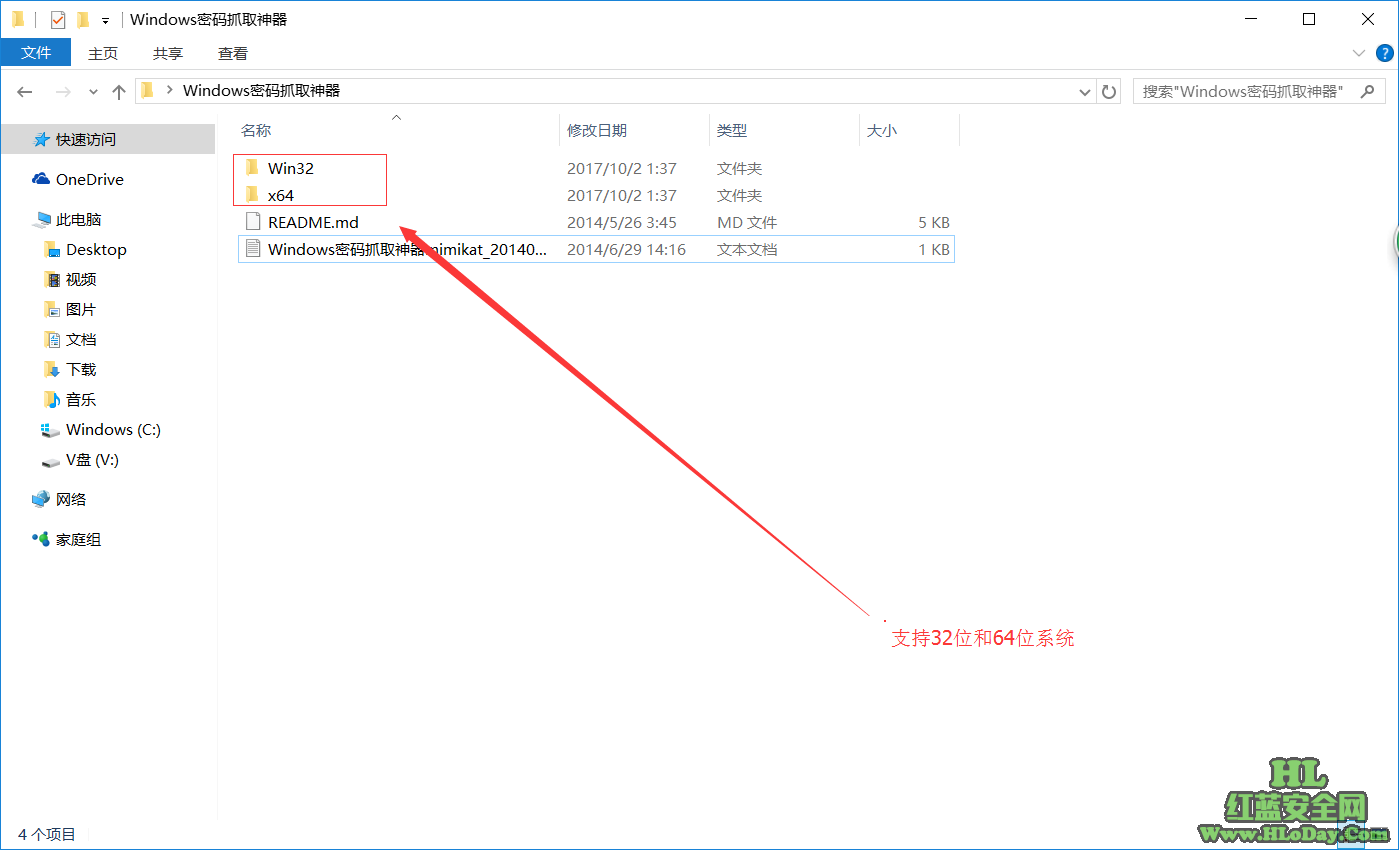Click date 2014/5/26 3:45 of README.md

click(x=622, y=223)
